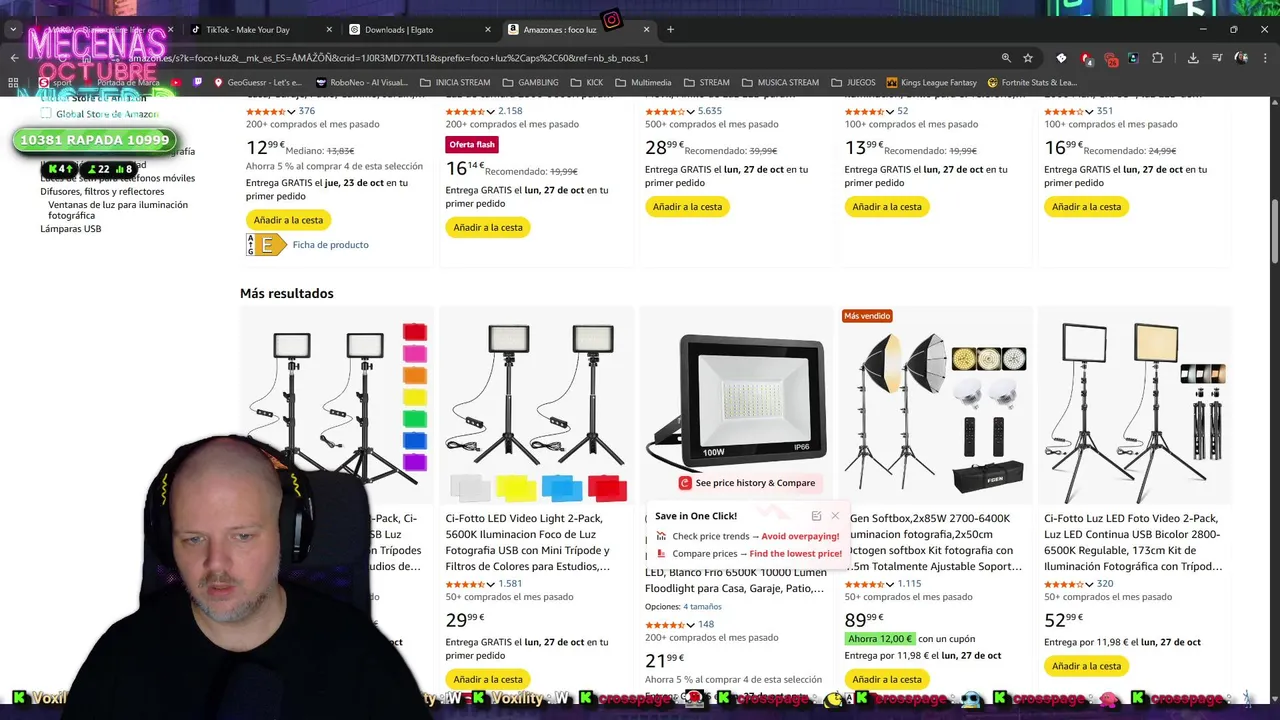Open the GAMBLING bookmark folder
This screenshot has width=1280, height=720.
(x=530, y=82)
